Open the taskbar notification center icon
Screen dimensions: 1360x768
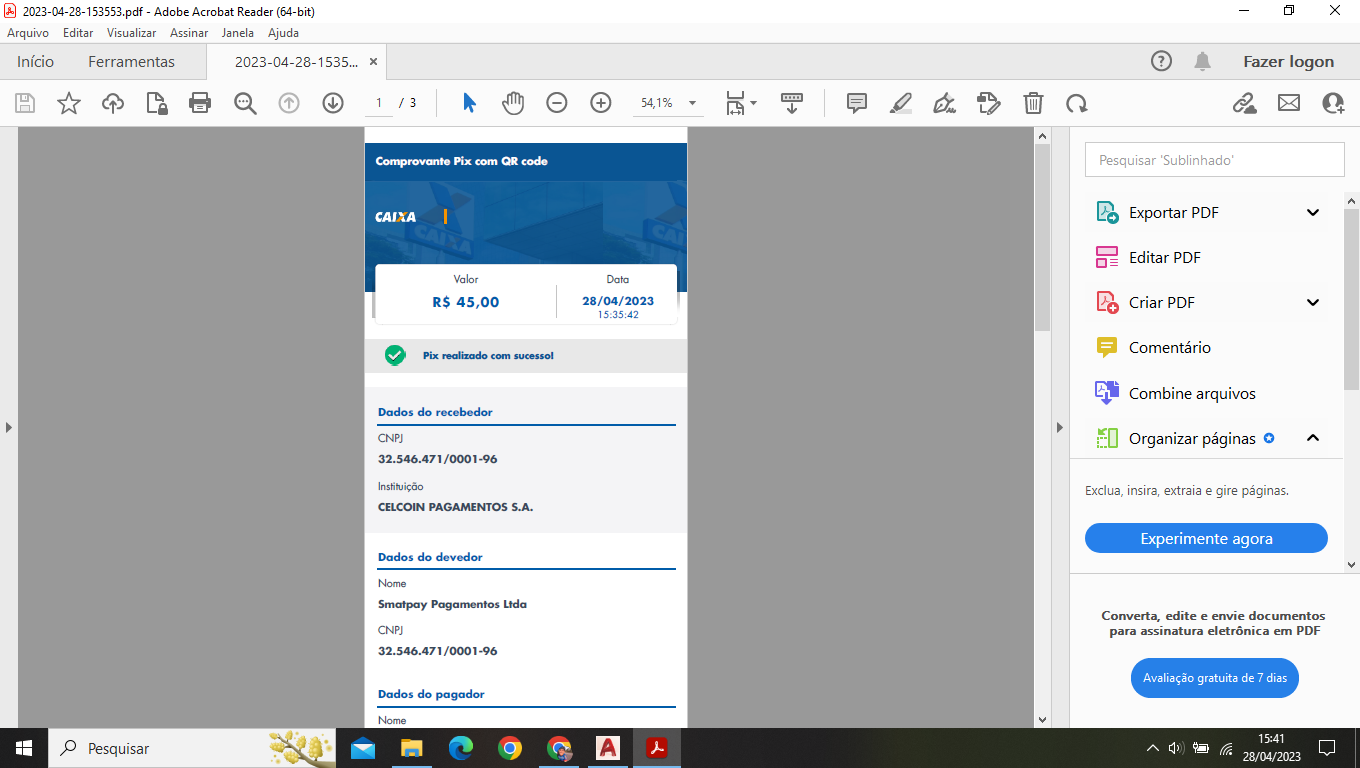point(1327,748)
